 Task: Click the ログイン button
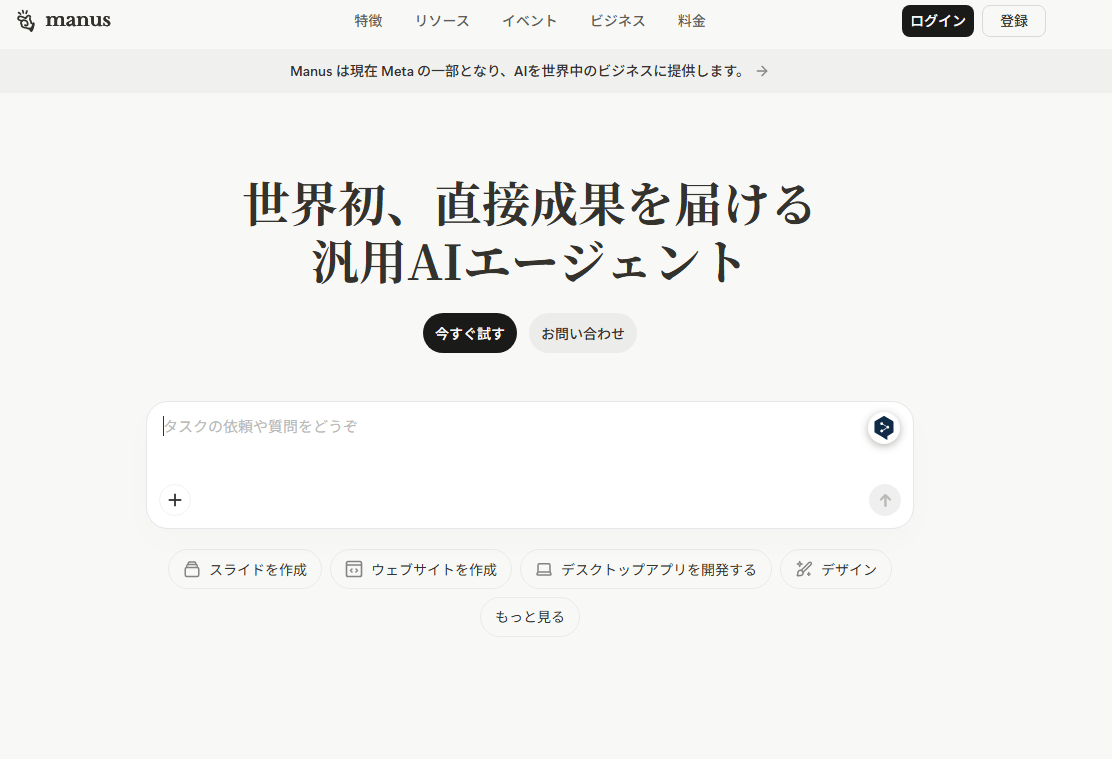tap(937, 21)
